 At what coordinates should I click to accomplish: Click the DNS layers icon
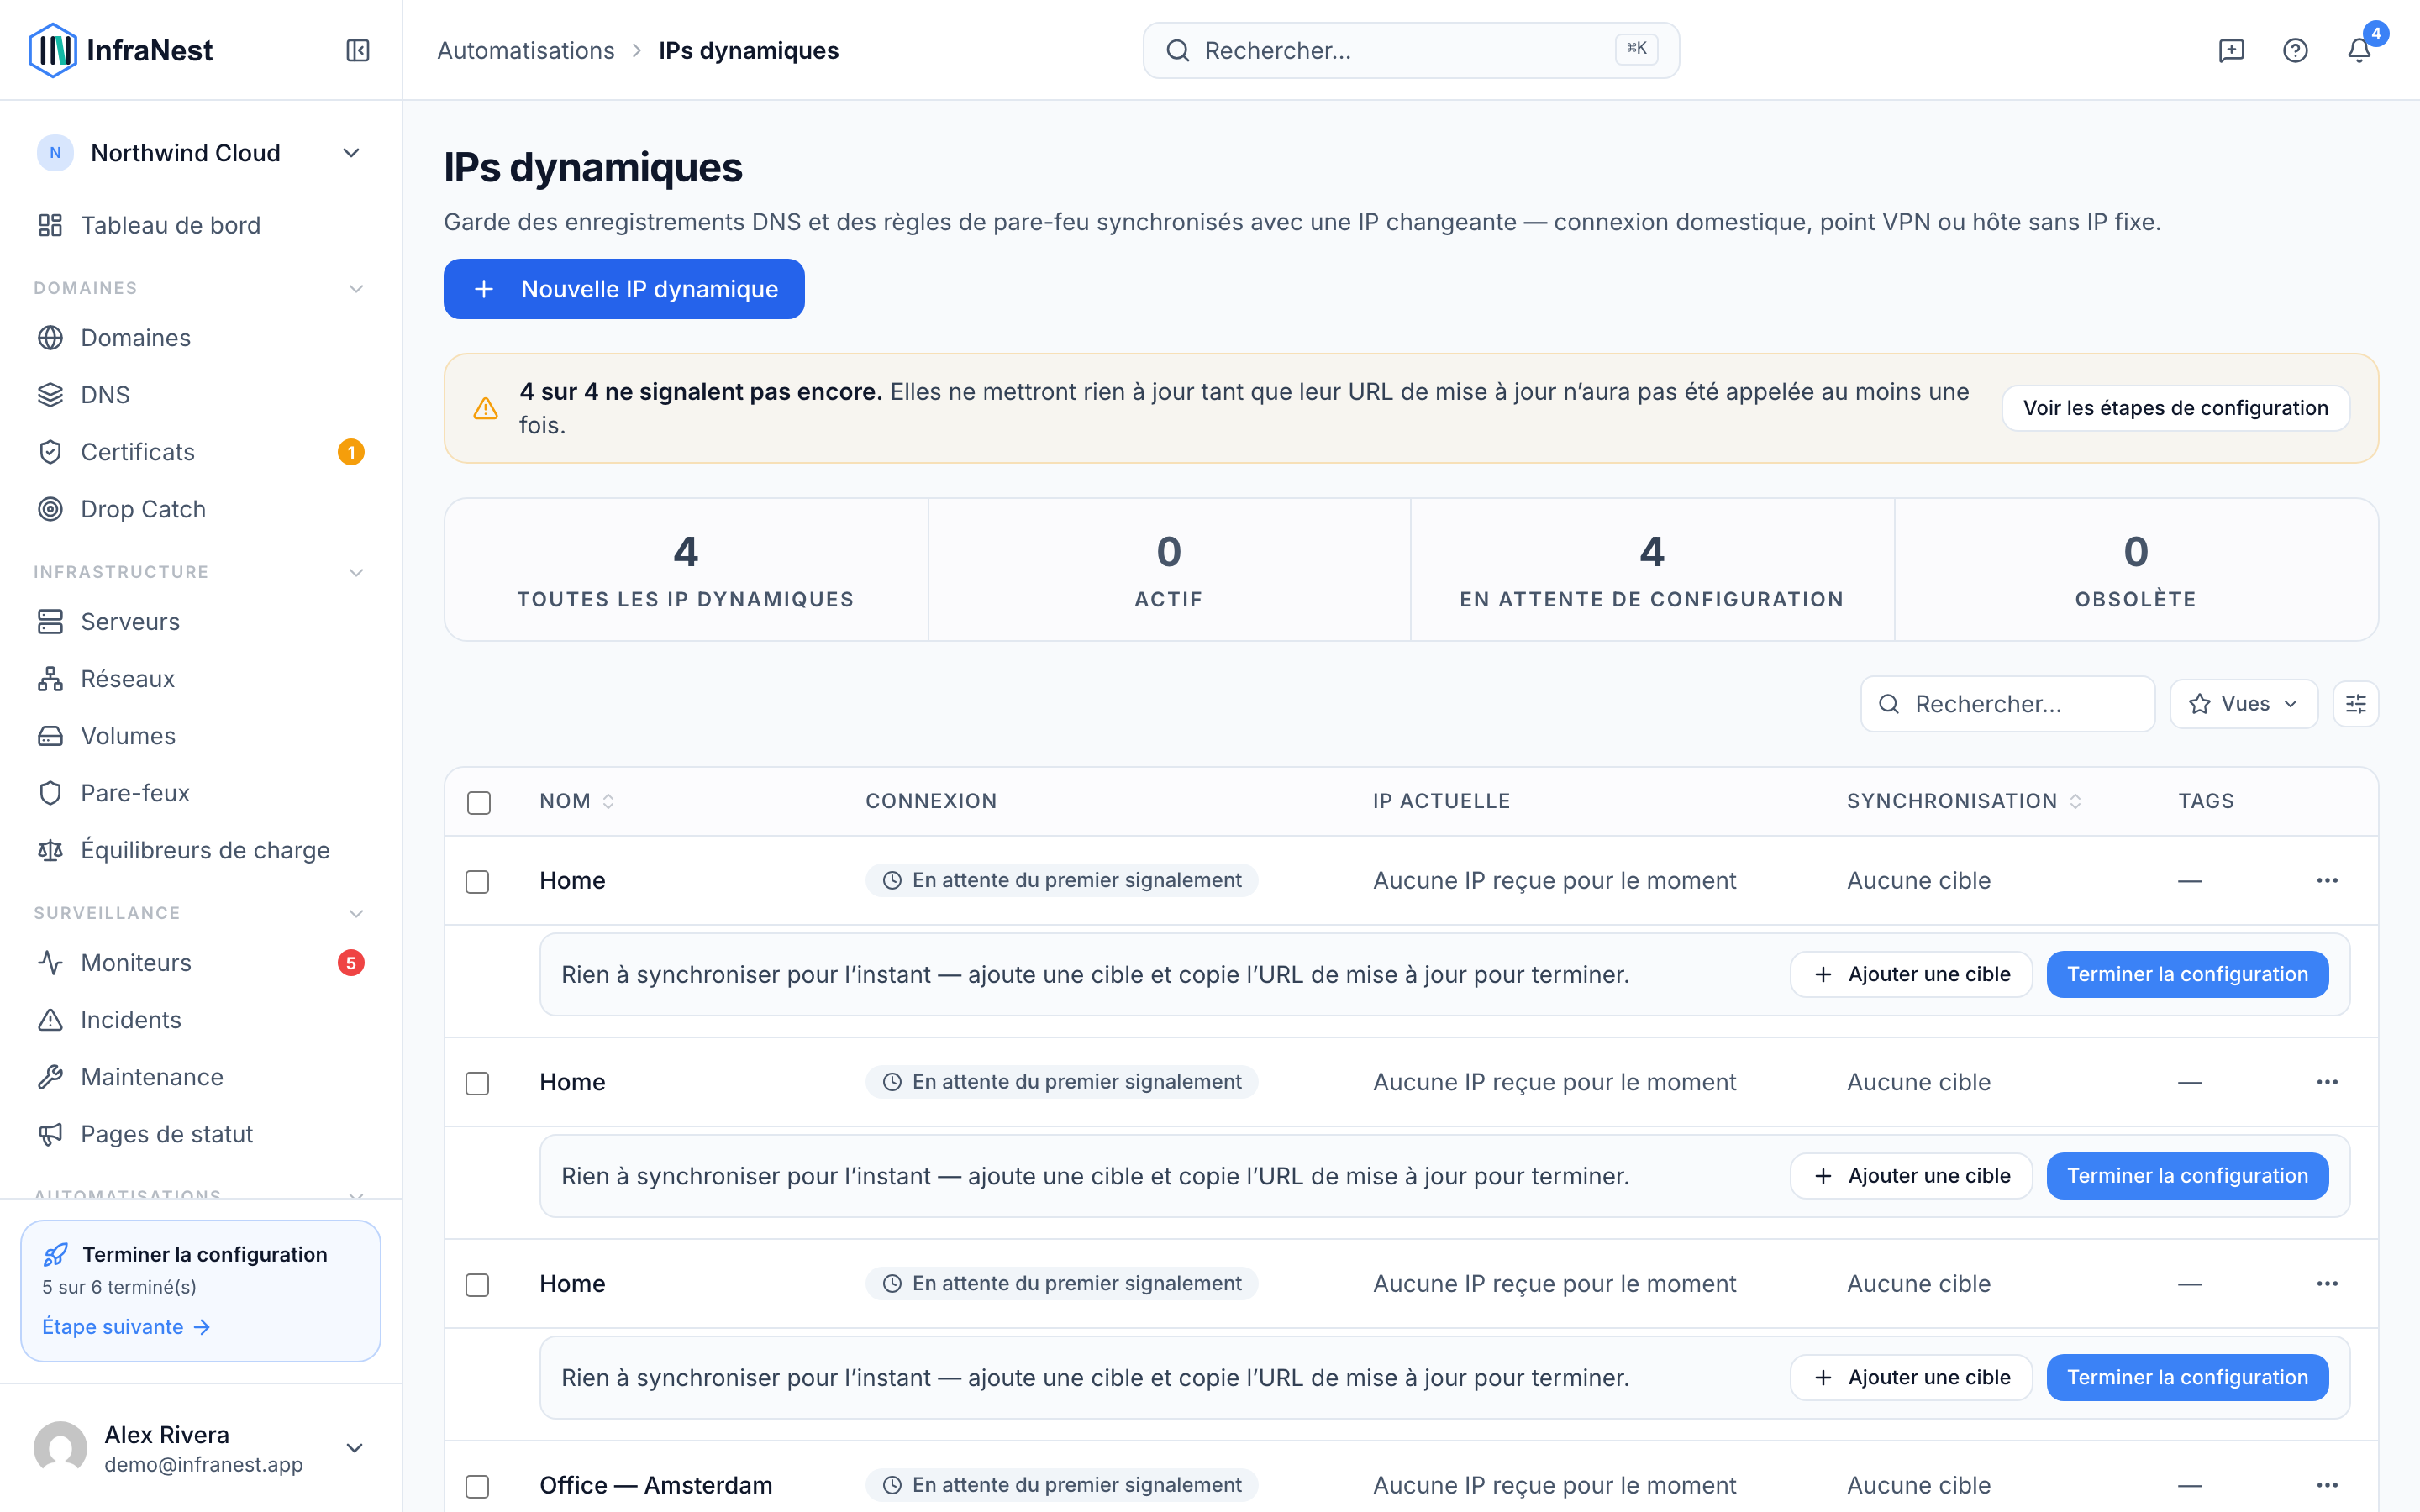click(50, 395)
